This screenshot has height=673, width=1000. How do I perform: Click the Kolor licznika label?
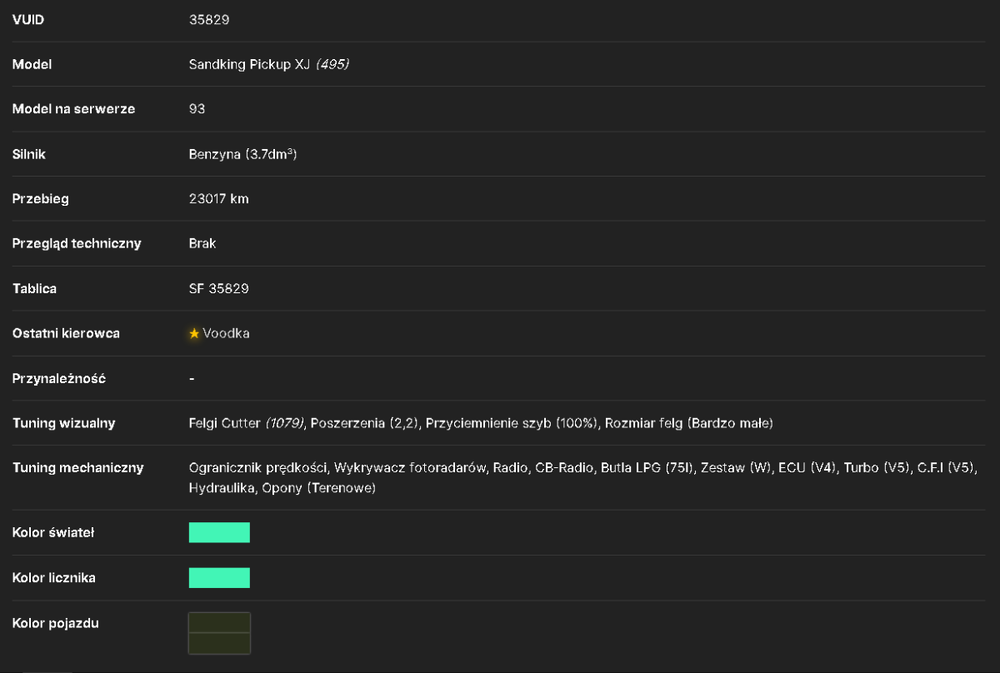pos(54,578)
